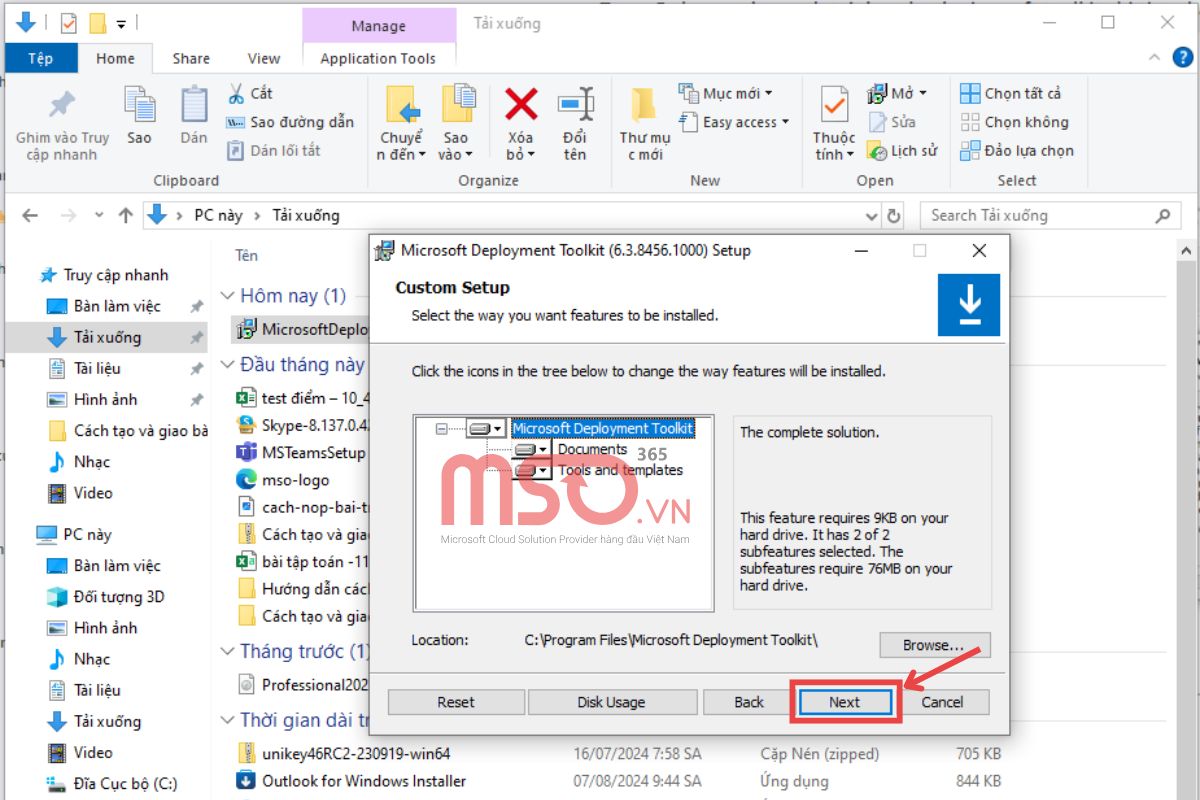The height and width of the screenshot is (800, 1200).
Task: Click the Đổi tên (Rename) icon
Action: pyautogui.click(x=575, y=104)
